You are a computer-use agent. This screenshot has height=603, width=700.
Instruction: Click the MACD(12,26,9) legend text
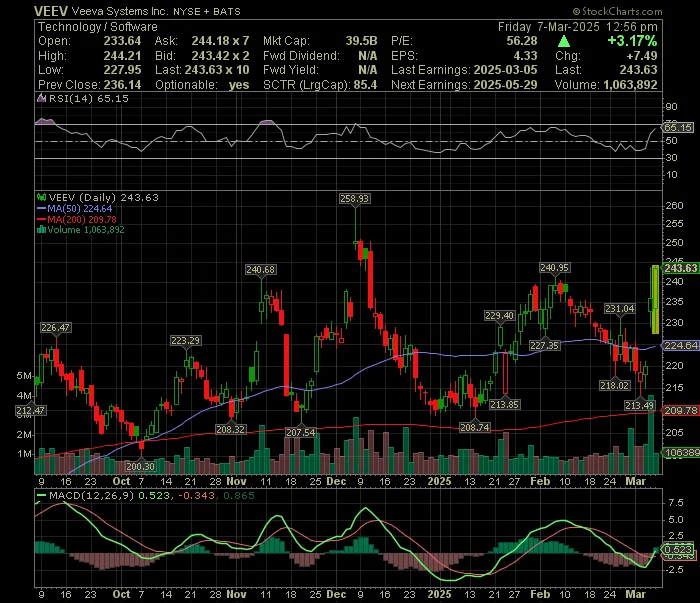click(92, 495)
